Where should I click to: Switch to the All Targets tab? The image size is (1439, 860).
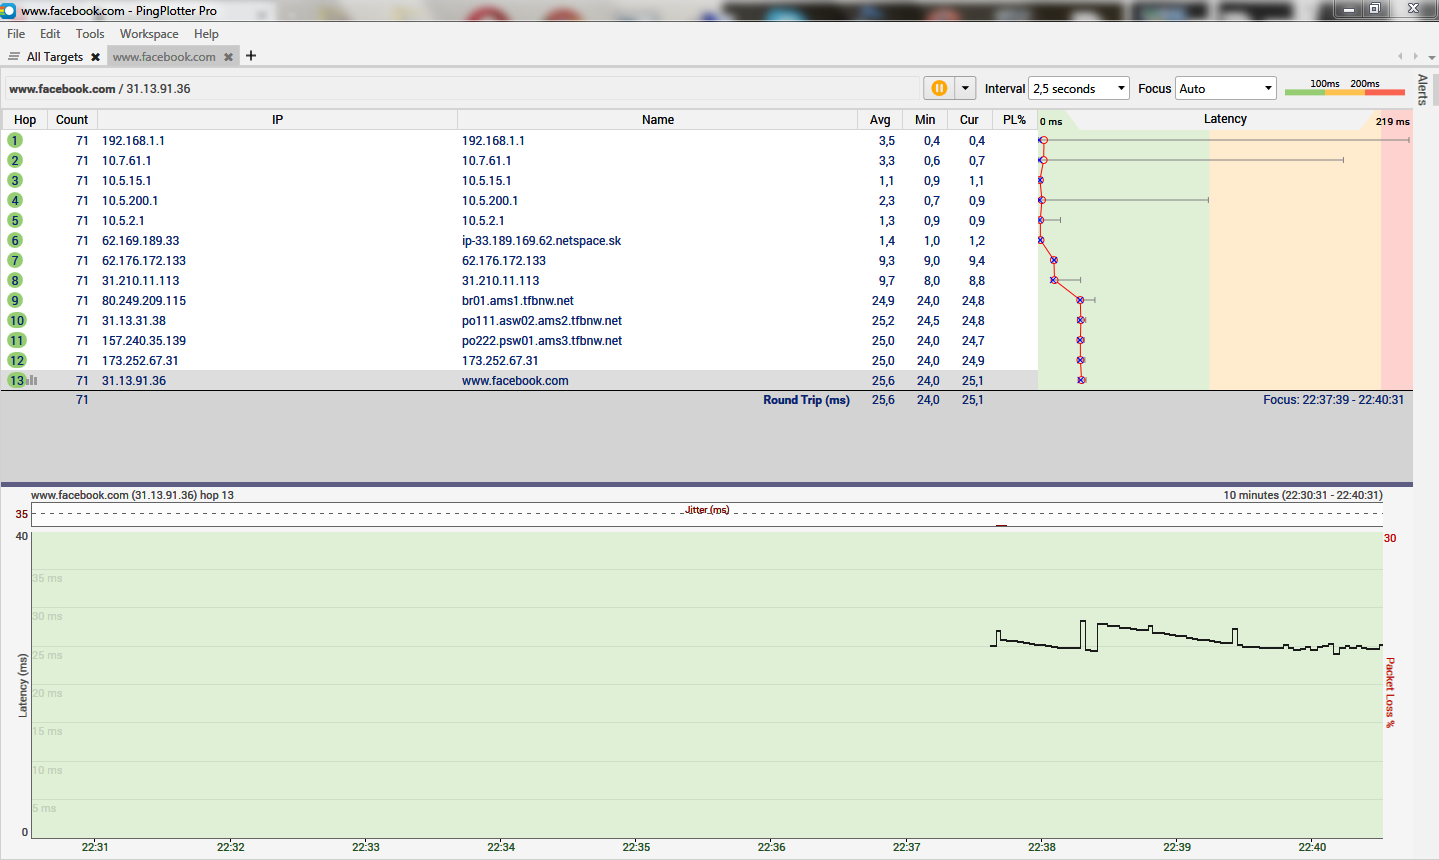54,57
